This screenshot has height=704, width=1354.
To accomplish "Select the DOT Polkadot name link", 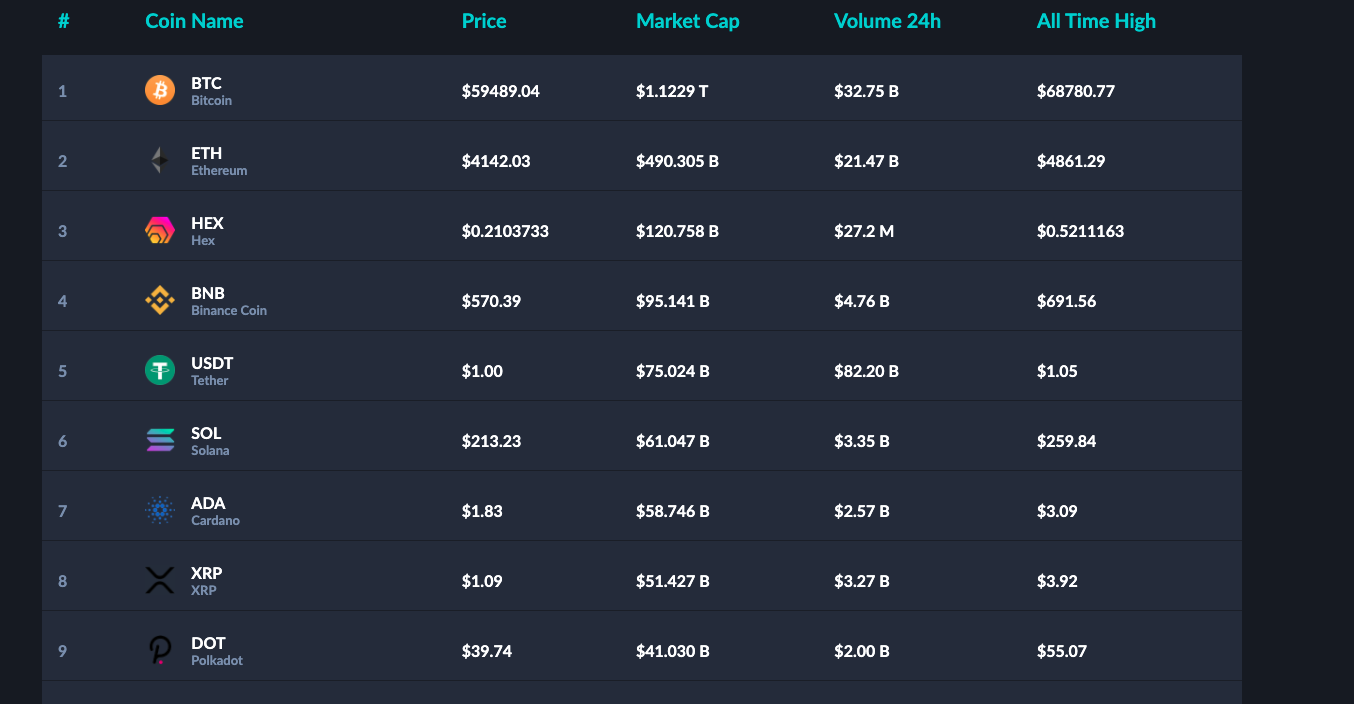I will click(x=217, y=651).
